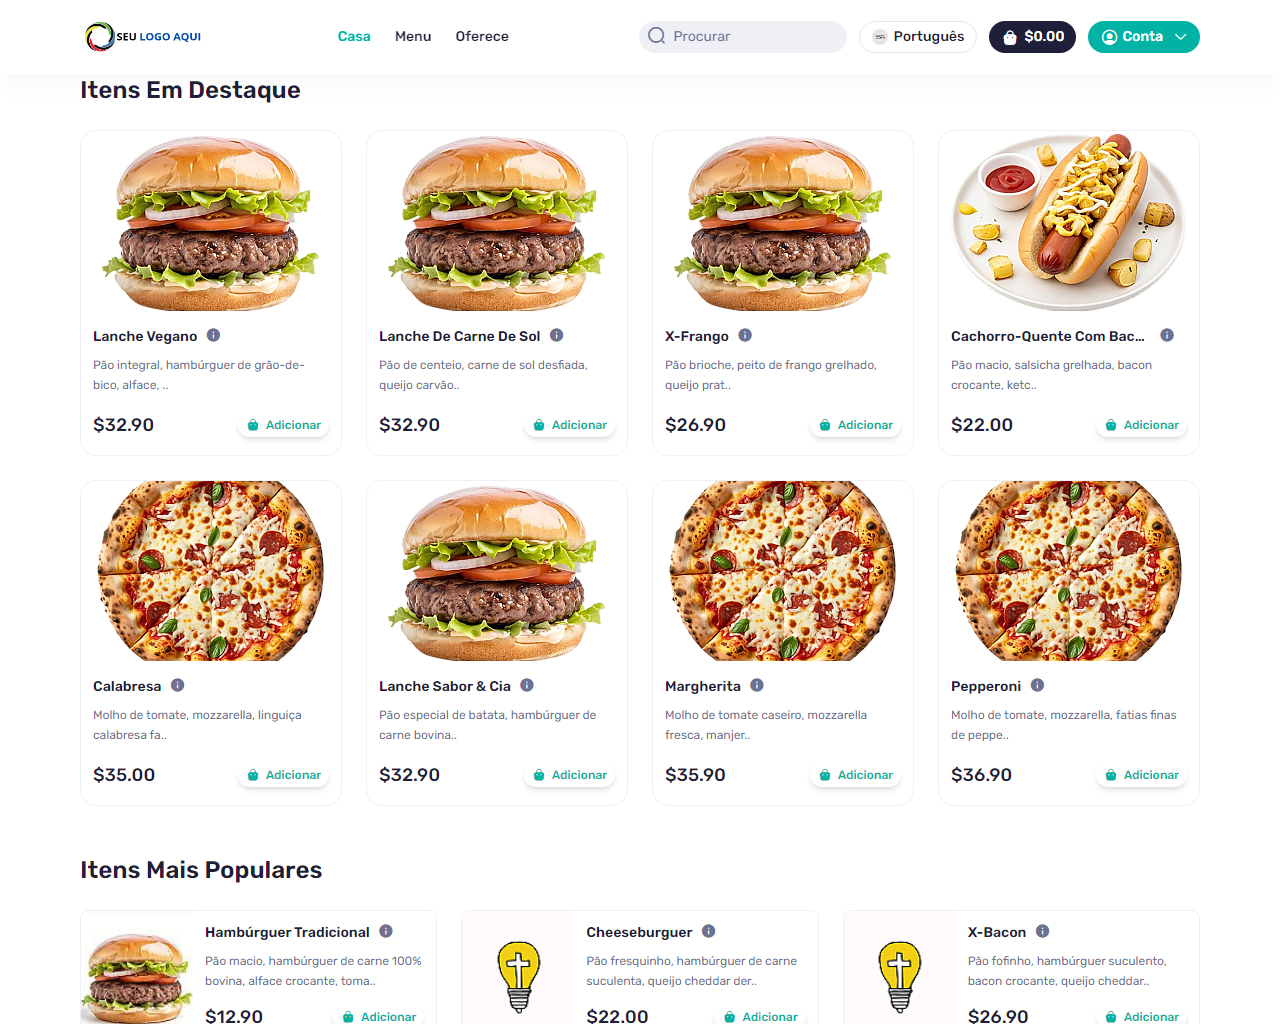Go to the Menu nav item
Viewport: 1280px width, 1024px height.
[x=413, y=36]
